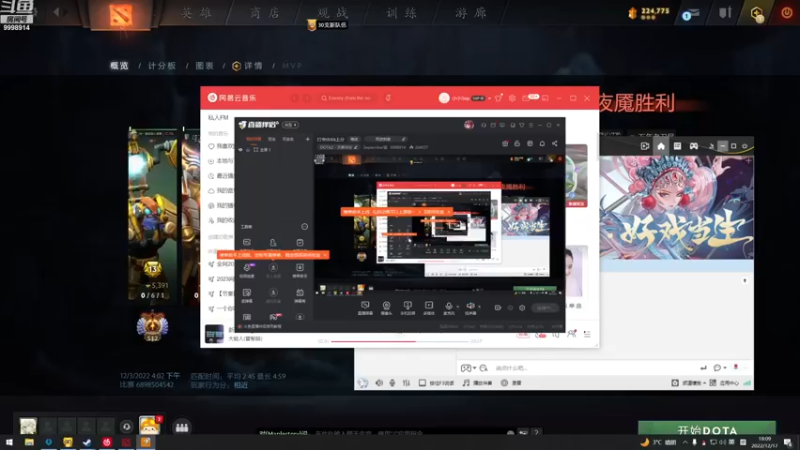Close the orange notification in toolbox
This screenshot has height=450, width=800.
[x=324, y=255]
